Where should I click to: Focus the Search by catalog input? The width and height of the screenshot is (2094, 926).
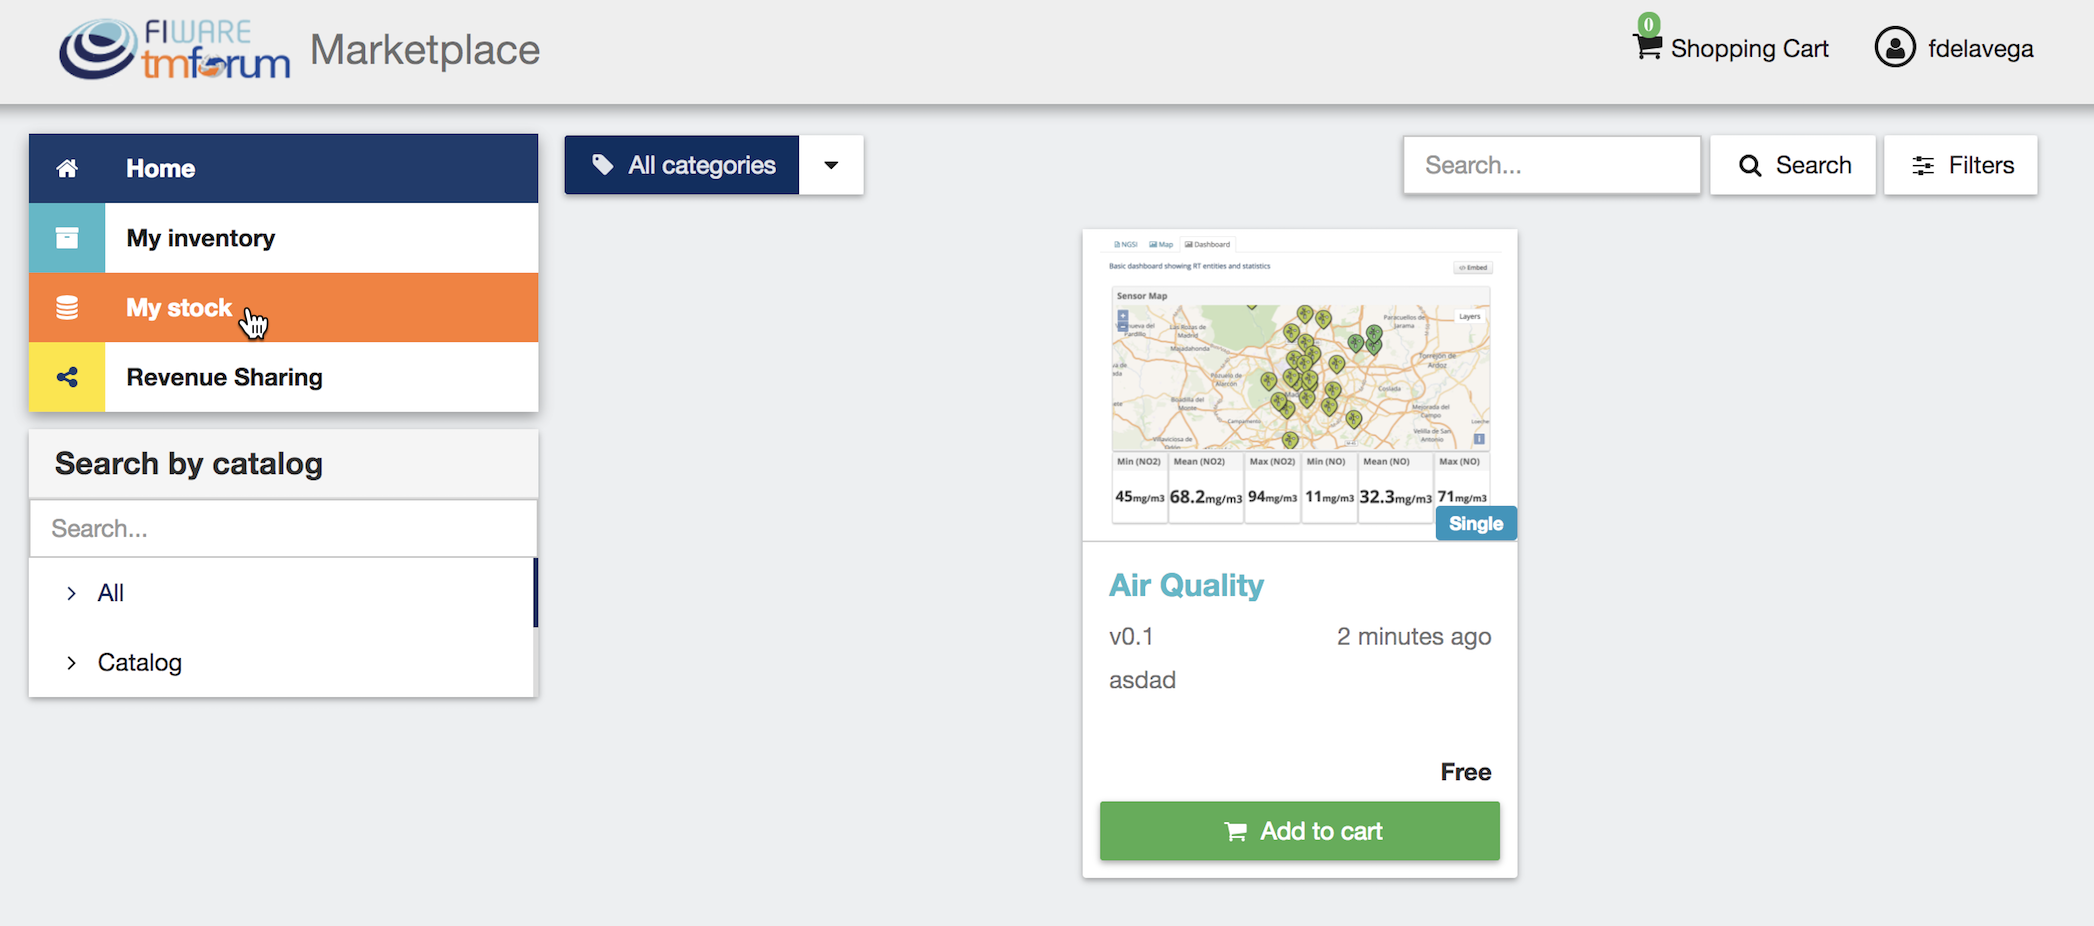pos(283,528)
